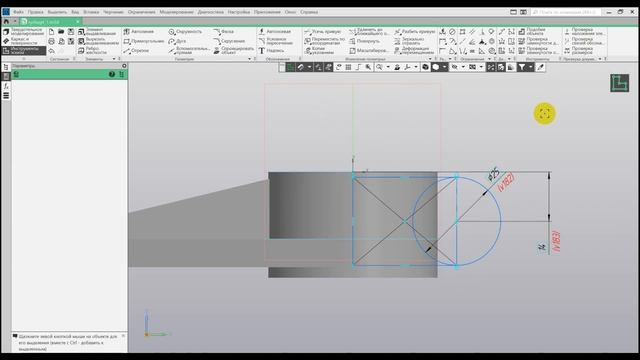Viewport: 640px width, 360px height.
Task: Select the Отрезок line segment tool
Action: pyautogui.click(x=136, y=51)
